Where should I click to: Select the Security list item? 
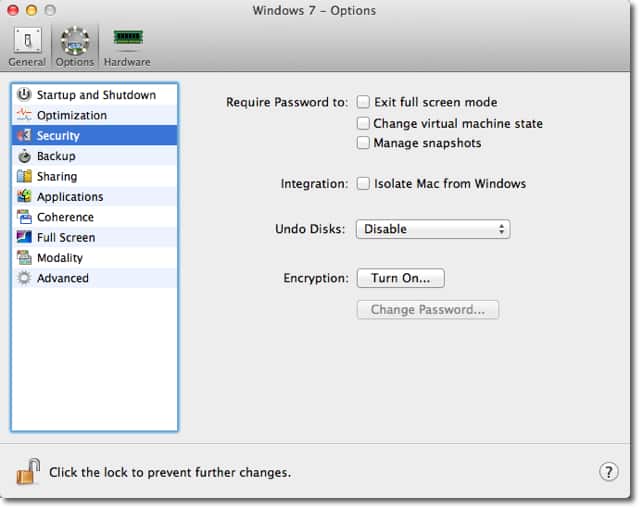coord(95,135)
